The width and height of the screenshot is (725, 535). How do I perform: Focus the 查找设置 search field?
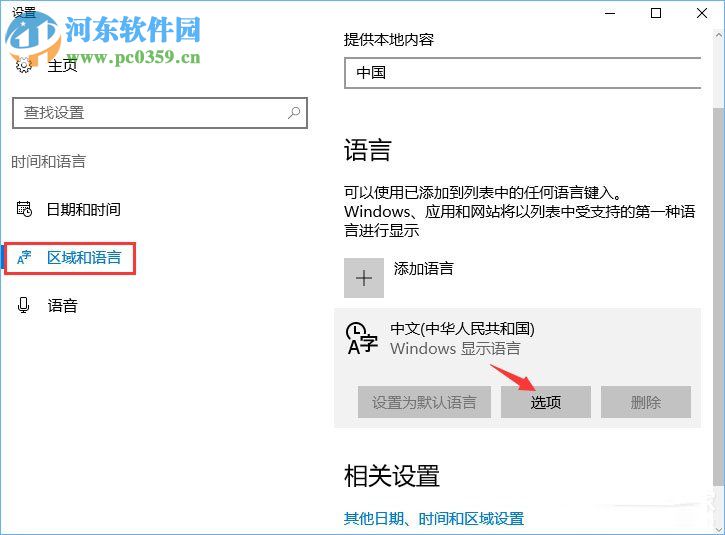pos(160,113)
